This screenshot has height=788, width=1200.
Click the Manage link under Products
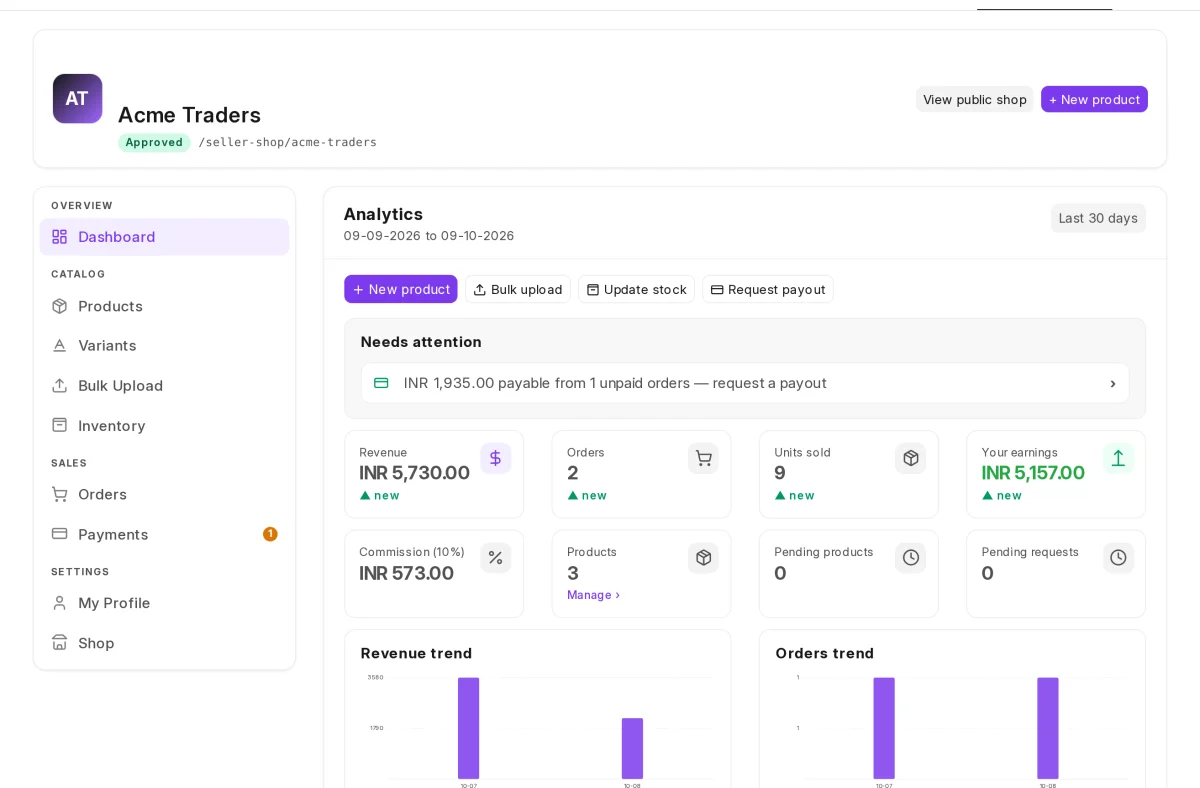594,595
